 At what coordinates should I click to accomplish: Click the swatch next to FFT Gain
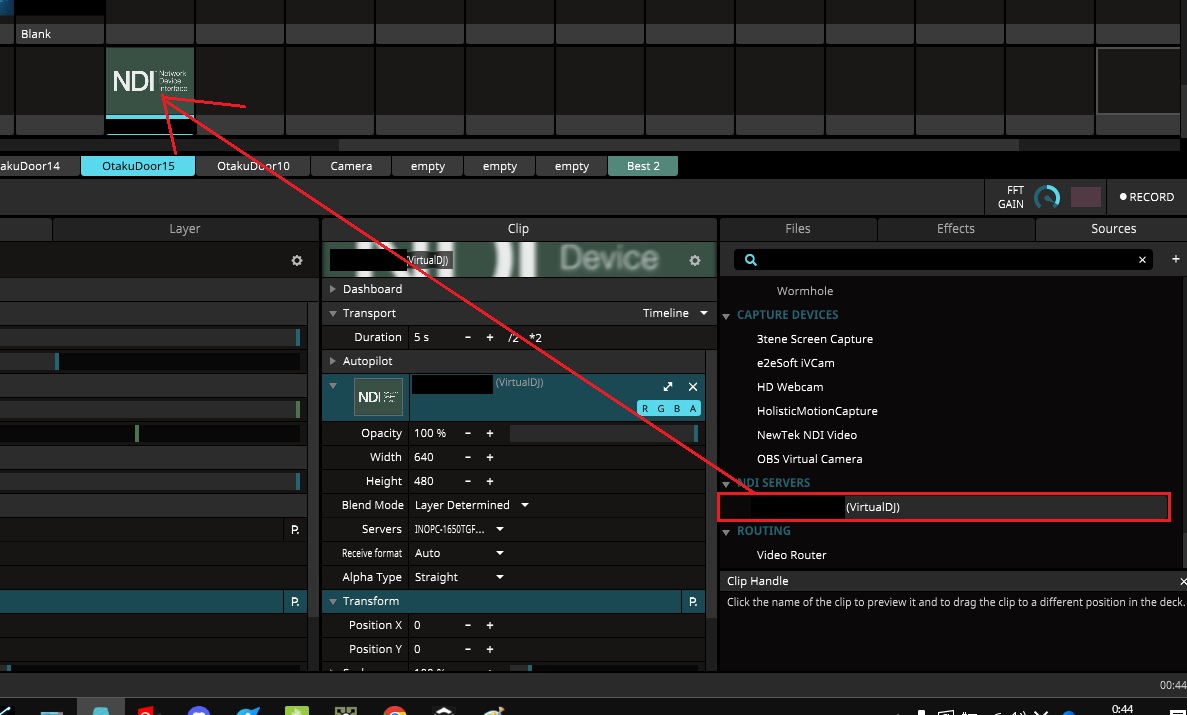(1086, 197)
